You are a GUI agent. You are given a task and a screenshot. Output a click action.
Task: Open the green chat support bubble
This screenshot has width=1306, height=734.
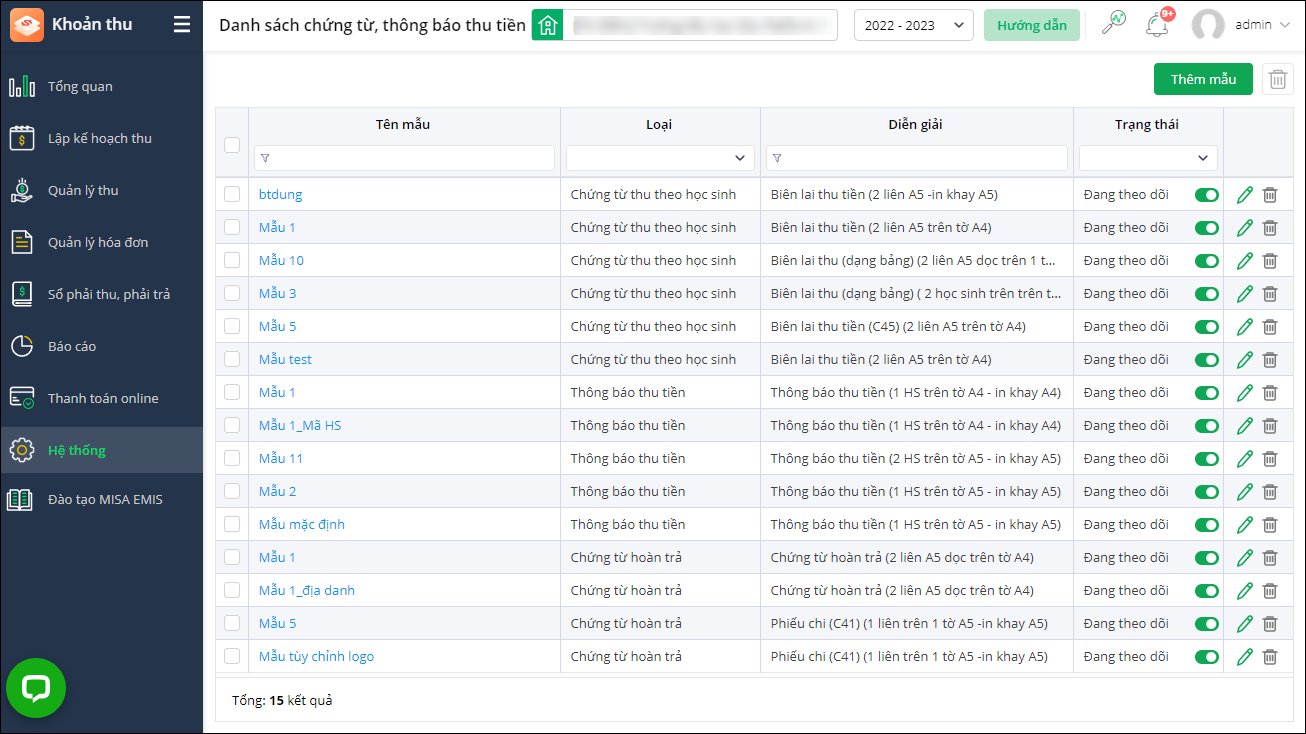point(36,688)
